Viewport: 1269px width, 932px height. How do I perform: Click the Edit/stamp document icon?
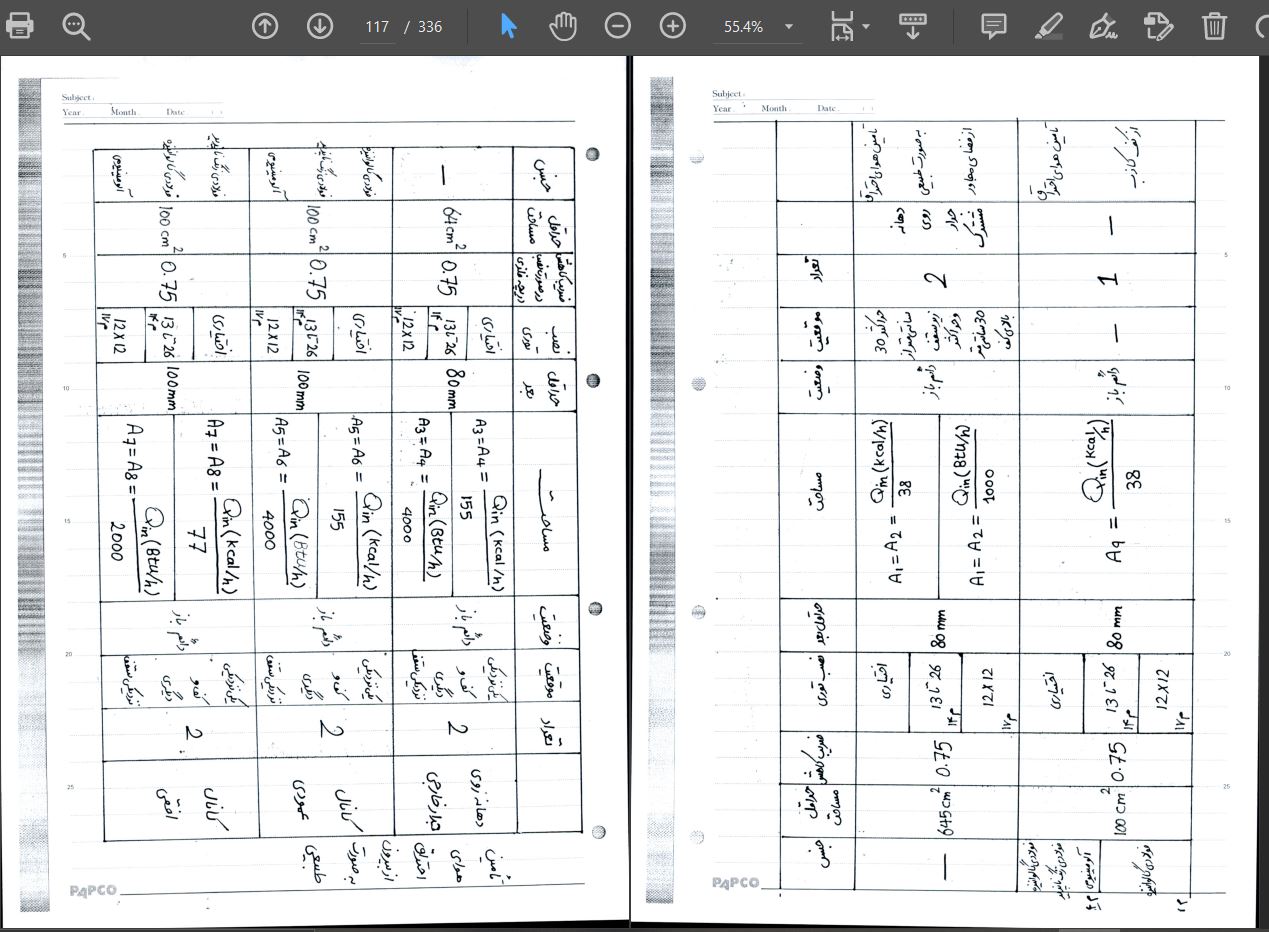(1158, 26)
